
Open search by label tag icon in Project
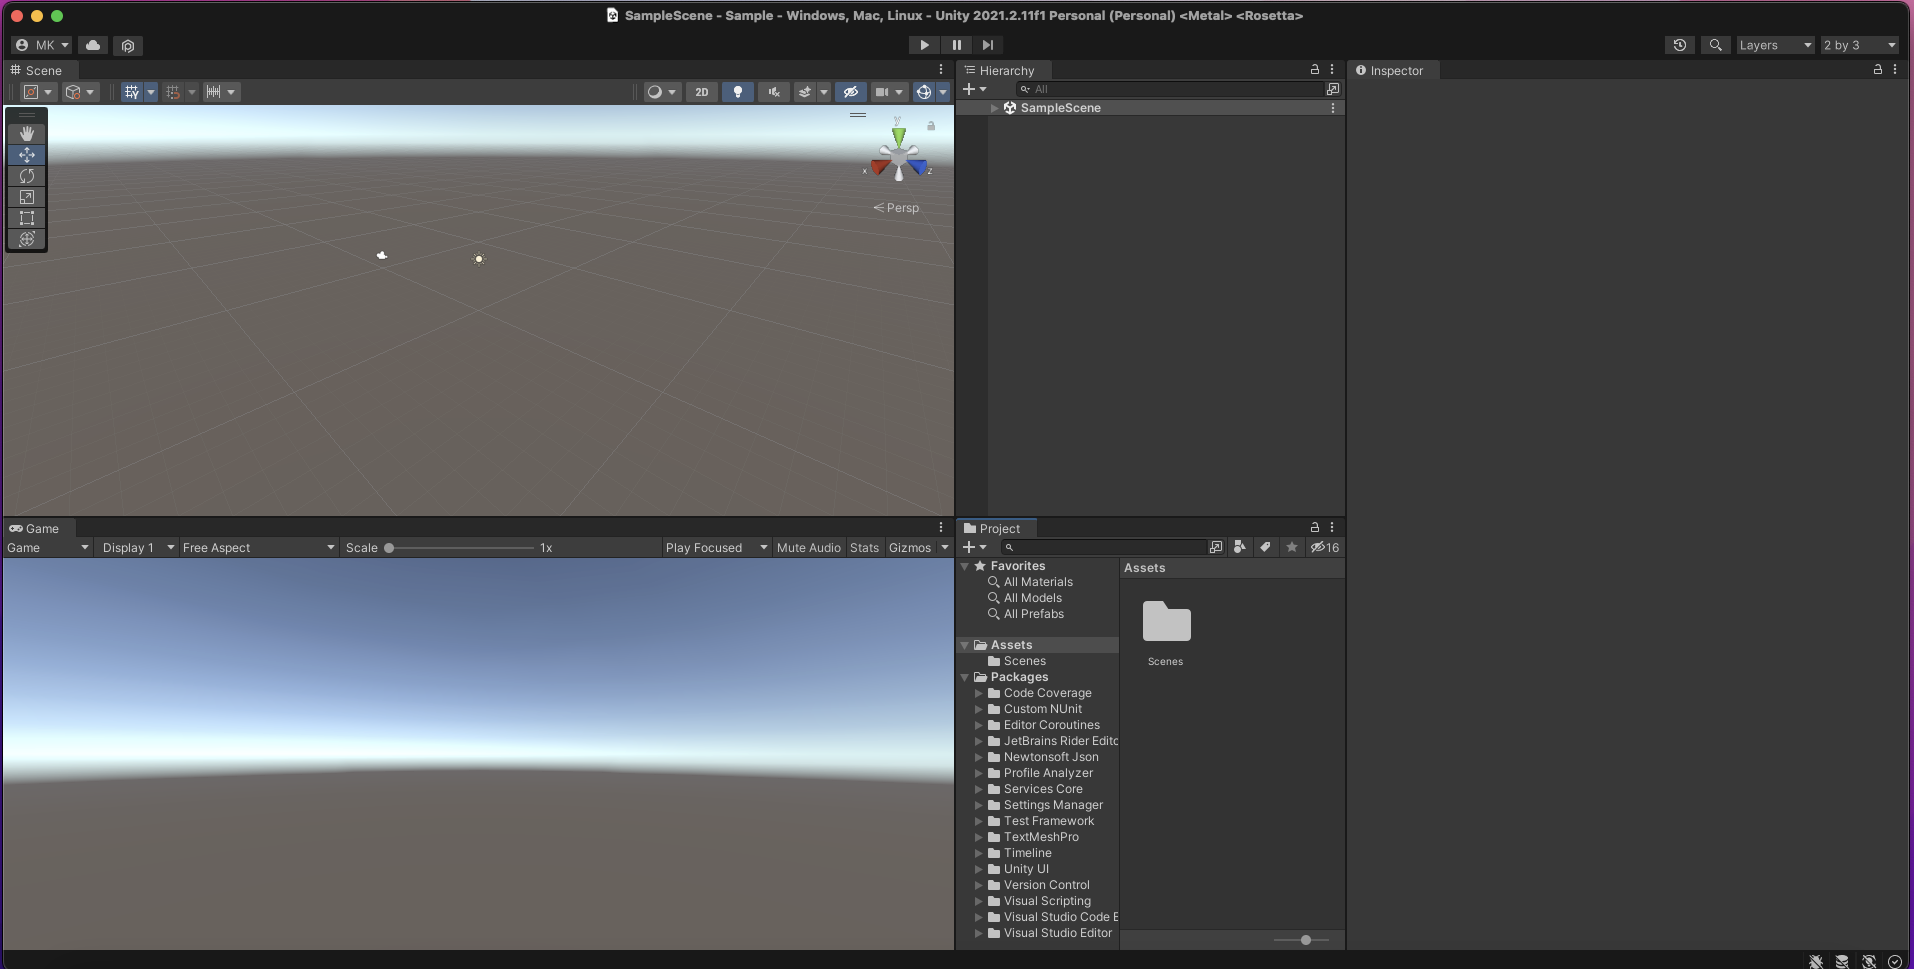[x=1265, y=547]
